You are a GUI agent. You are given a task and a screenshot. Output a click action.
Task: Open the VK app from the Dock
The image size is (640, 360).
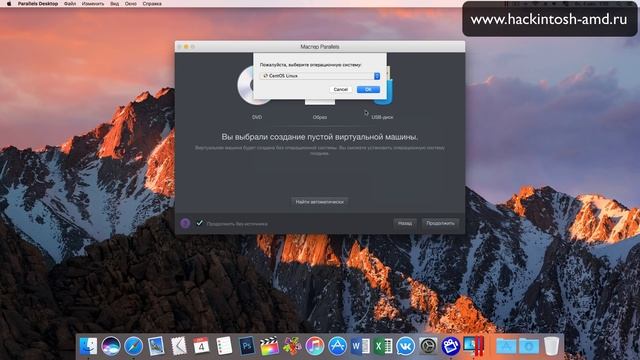[405, 346]
